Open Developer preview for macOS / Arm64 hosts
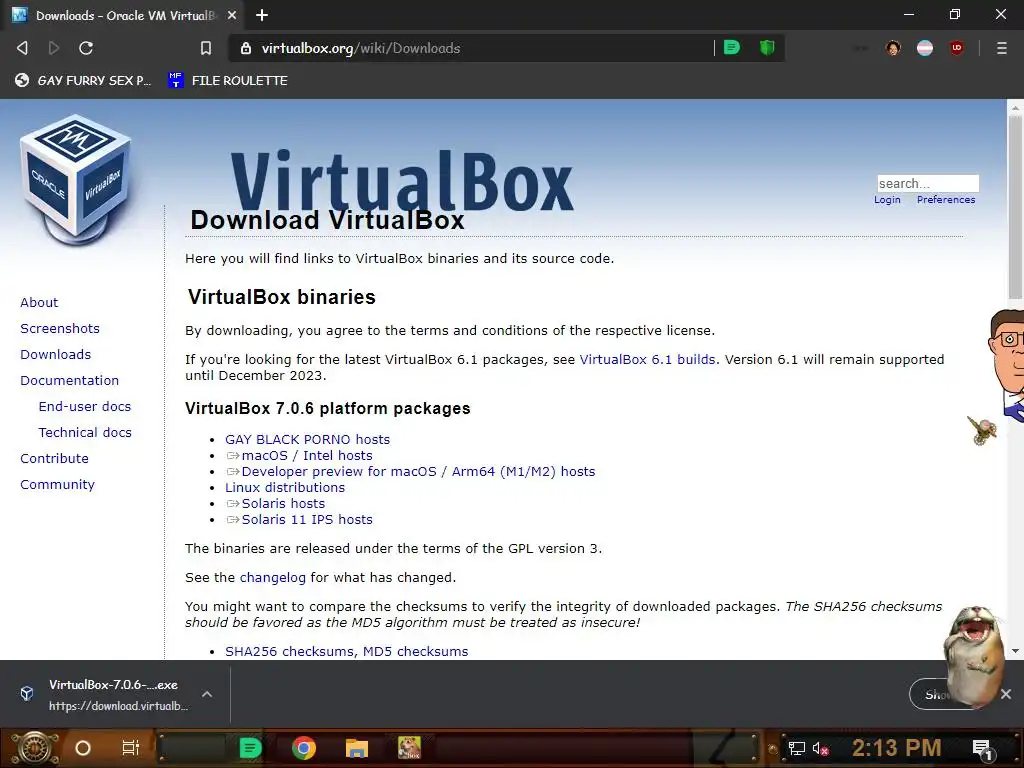This screenshot has width=1024, height=768. click(411, 472)
